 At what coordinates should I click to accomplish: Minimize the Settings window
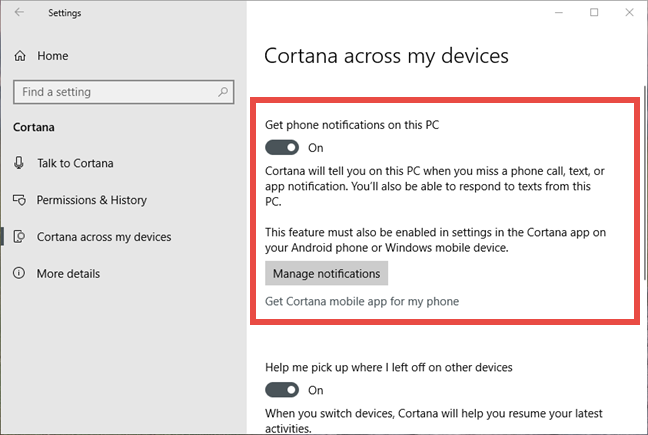coord(559,12)
